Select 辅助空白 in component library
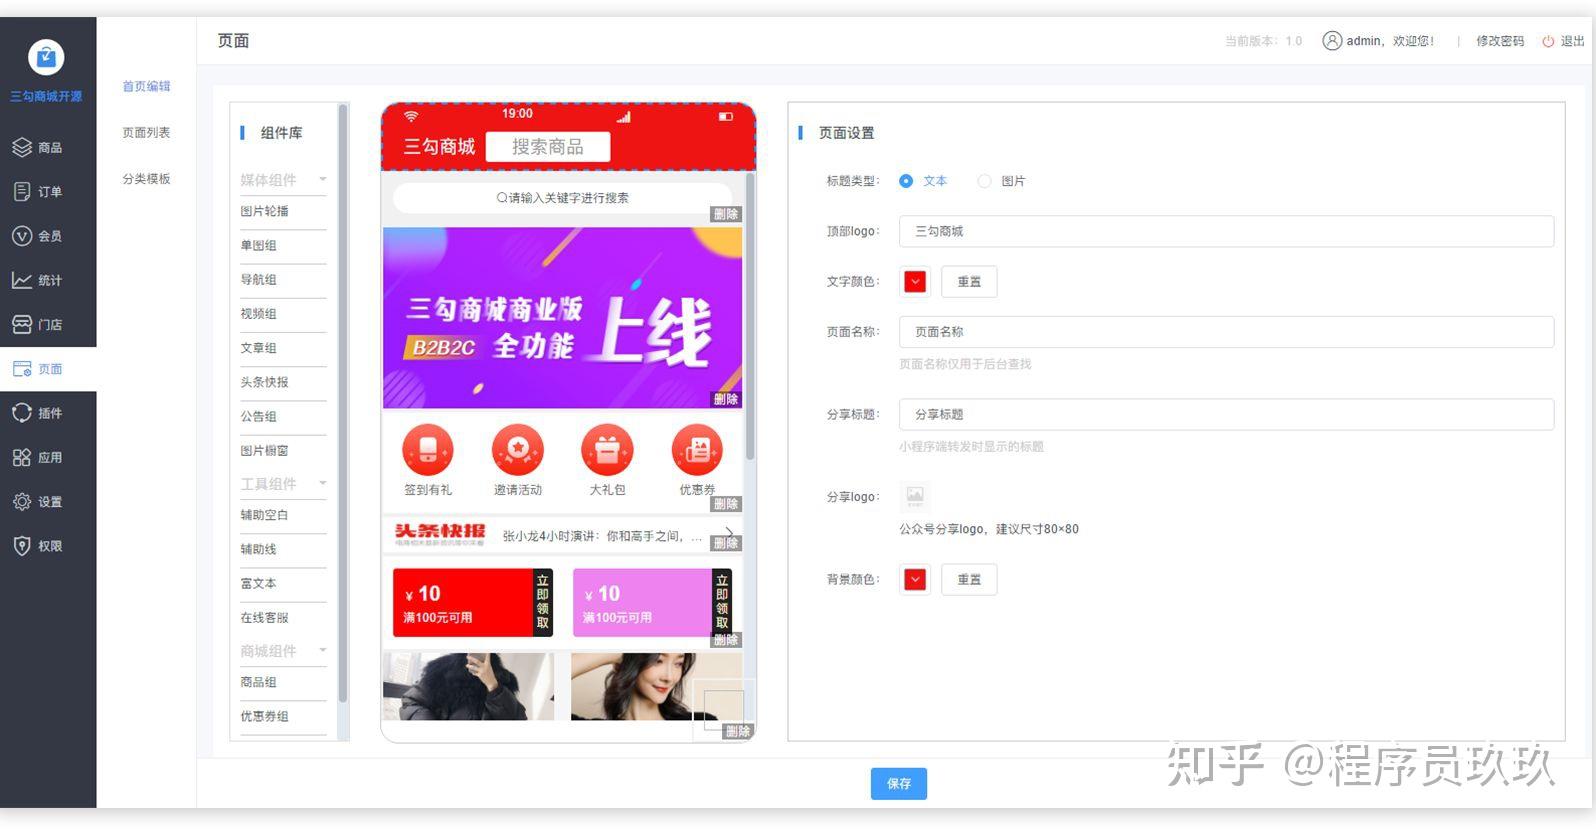 click(x=283, y=515)
